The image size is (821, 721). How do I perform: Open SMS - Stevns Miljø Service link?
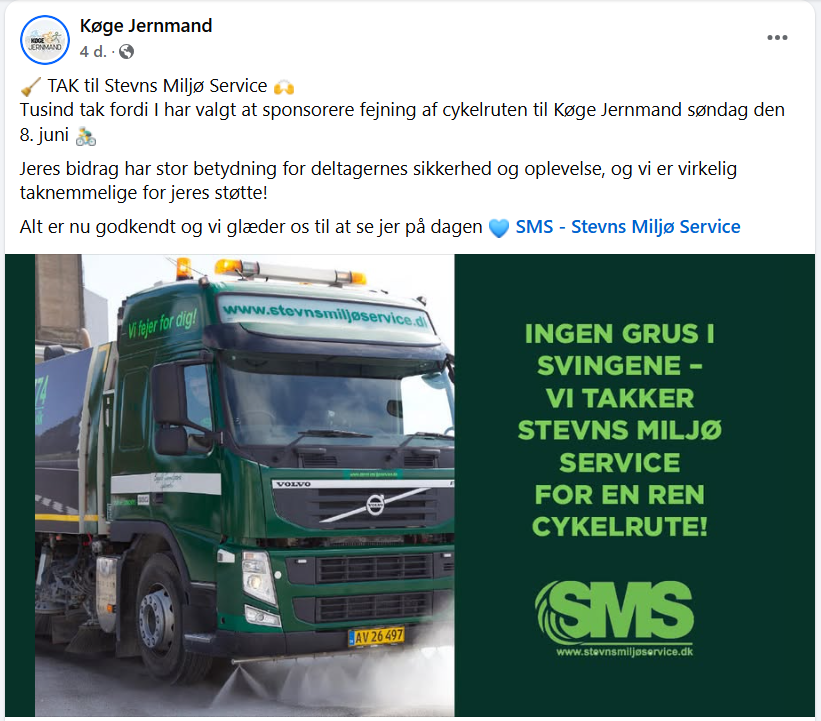pyautogui.click(x=628, y=227)
